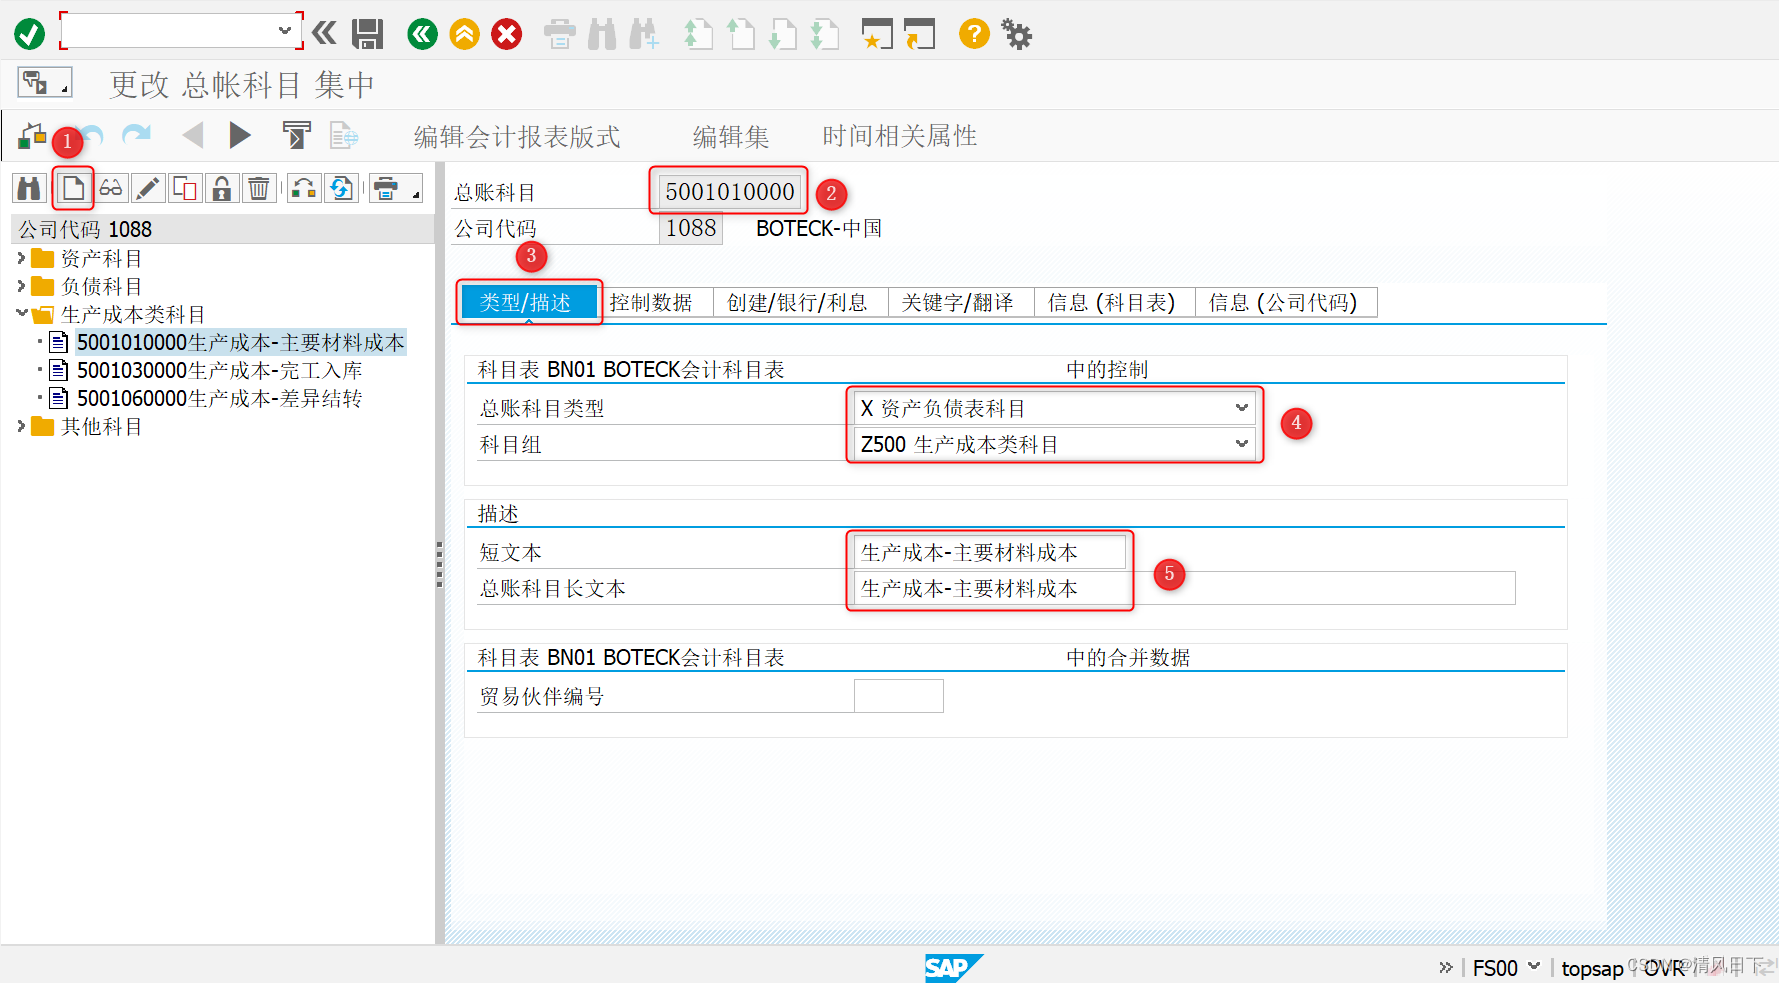This screenshot has width=1779, height=983.
Task: Click the 时间相关属性 button
Action: click(897, 136)
